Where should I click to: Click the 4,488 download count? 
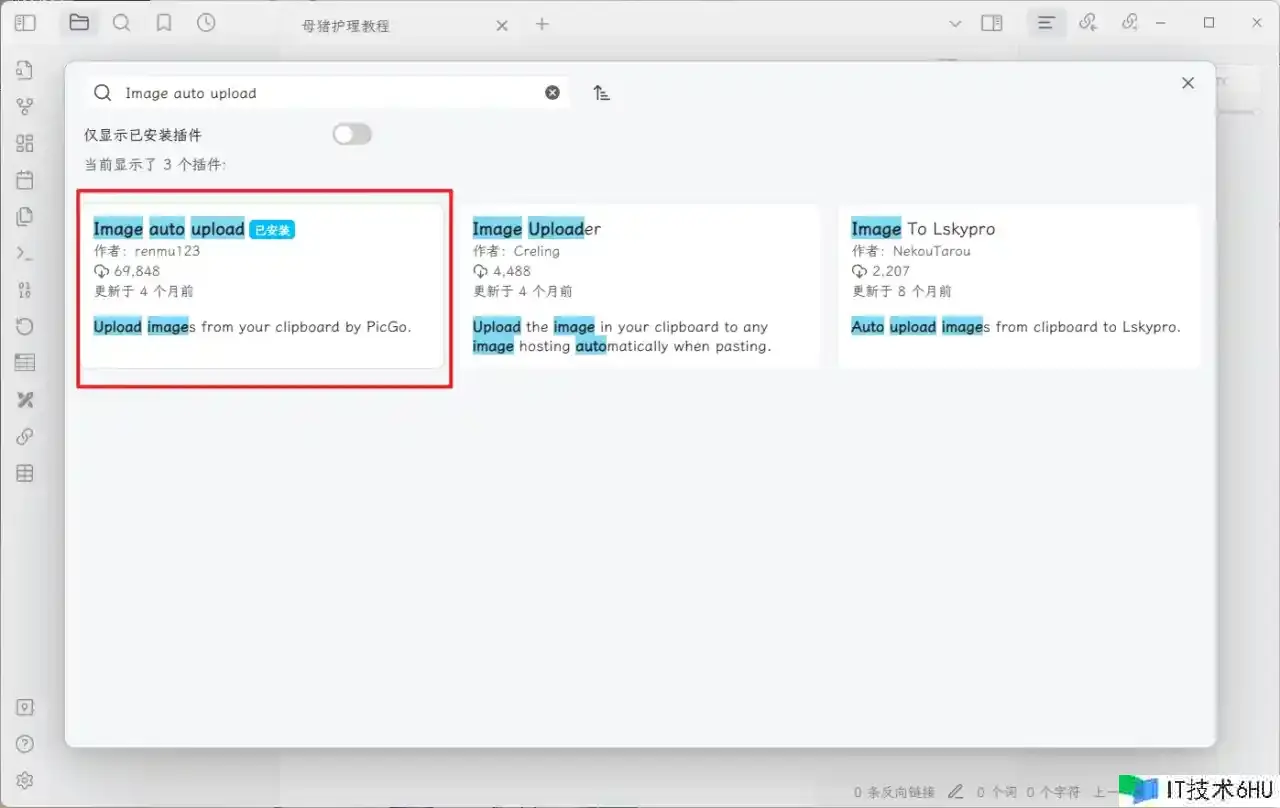click(x=512, y=271)
